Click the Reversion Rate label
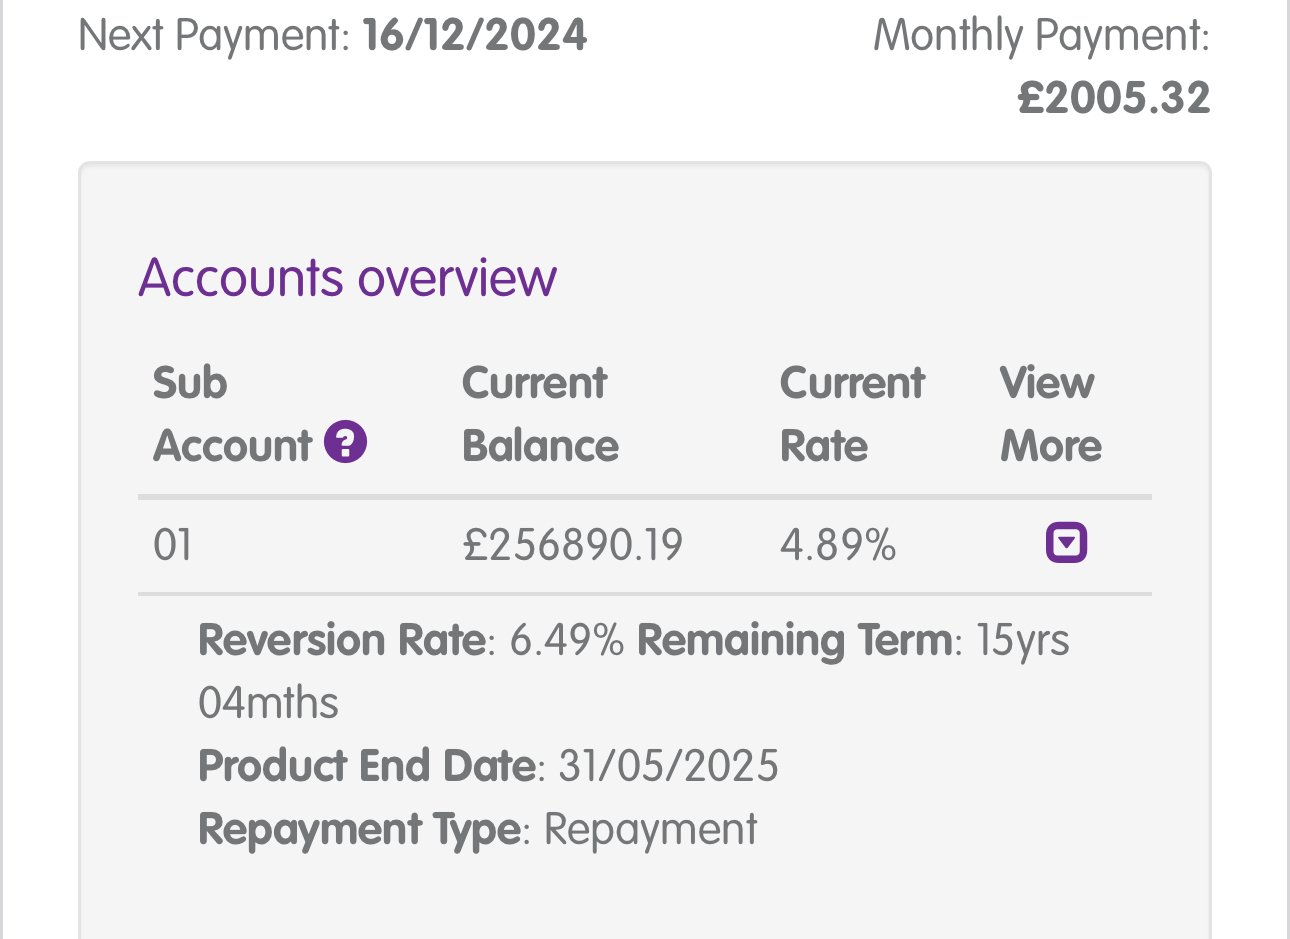 (341, 640)
